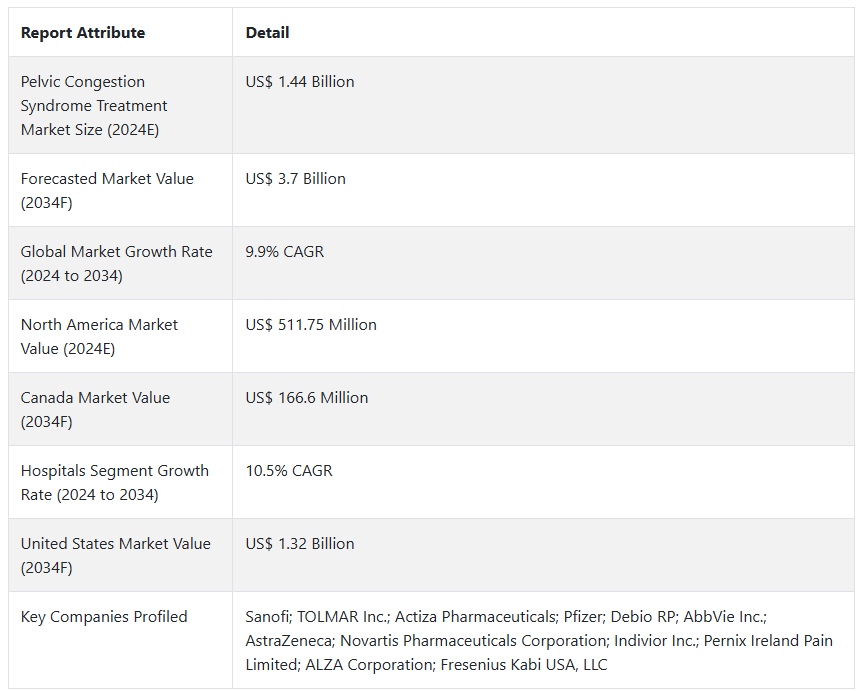Select the Hospitals Segment Growth Rate cell
The width and height of the screenshot is (863, 691).
(x=114, y=483)
